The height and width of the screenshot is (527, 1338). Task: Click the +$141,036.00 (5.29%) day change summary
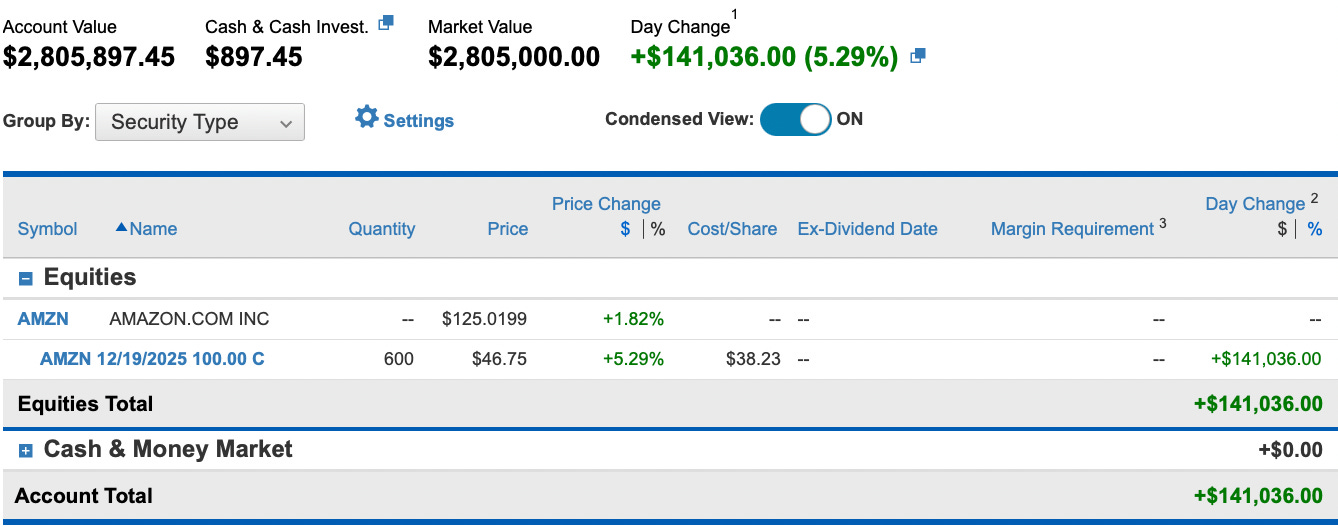tap(765, 57)
